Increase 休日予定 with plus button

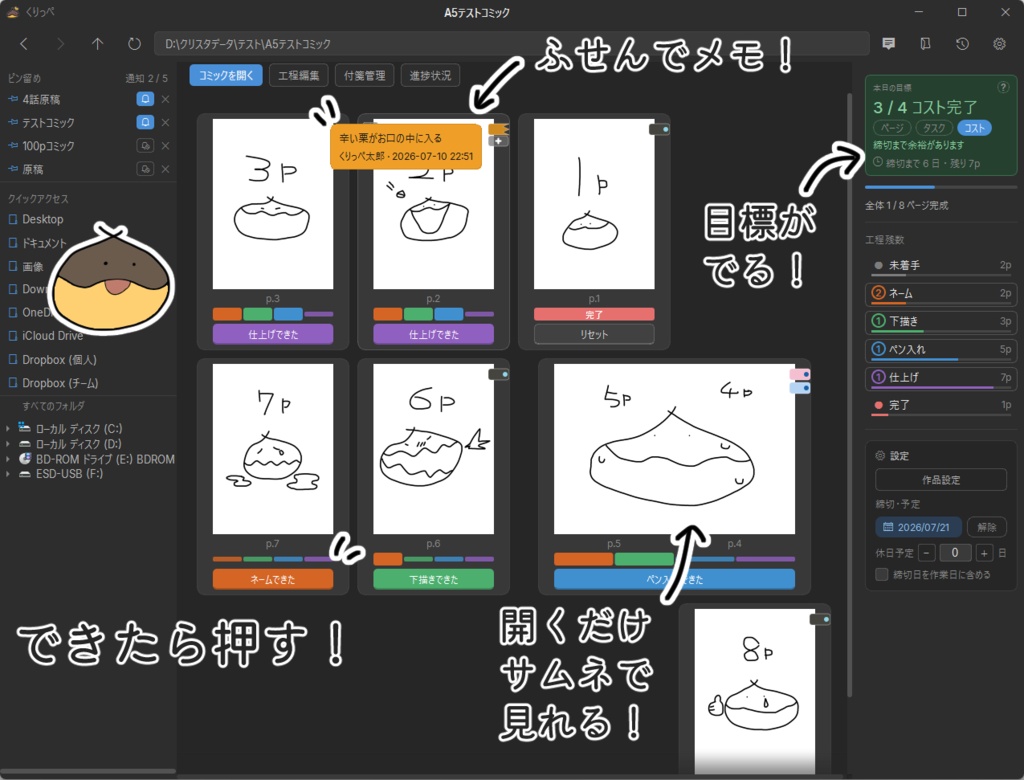984,553
